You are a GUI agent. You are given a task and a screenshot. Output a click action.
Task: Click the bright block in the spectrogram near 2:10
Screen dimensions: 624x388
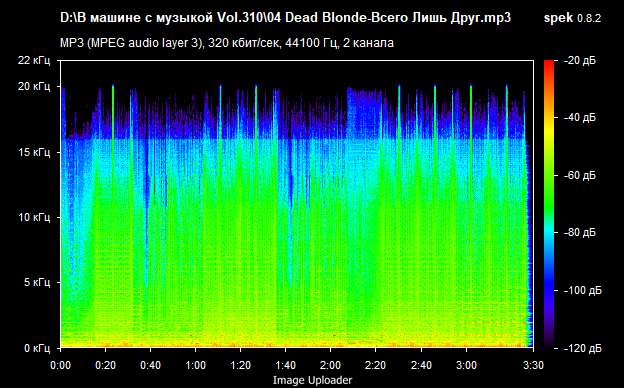click(x=363, y=113)
